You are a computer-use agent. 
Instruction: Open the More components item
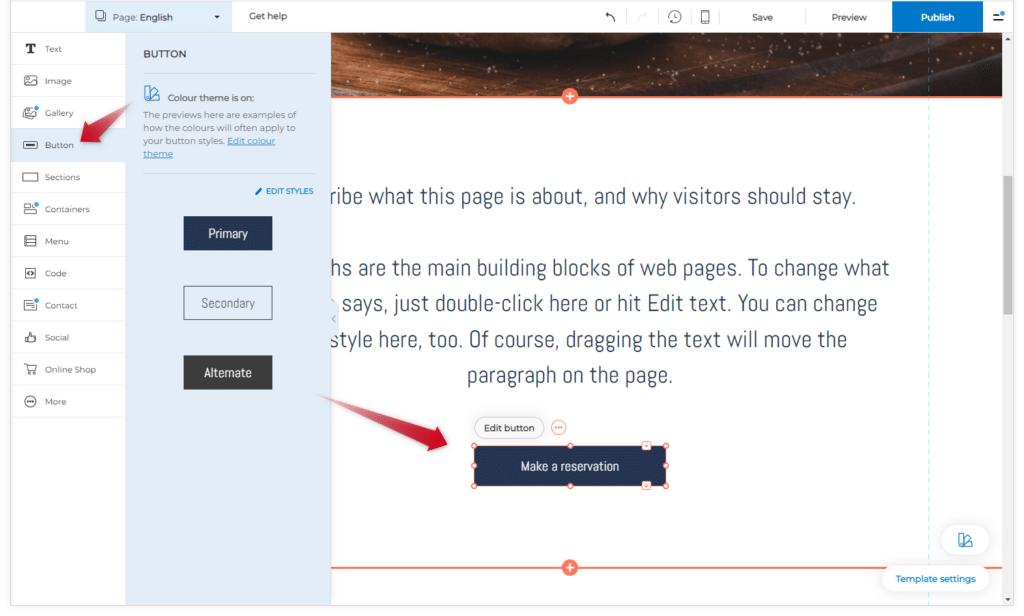[56, 402]
